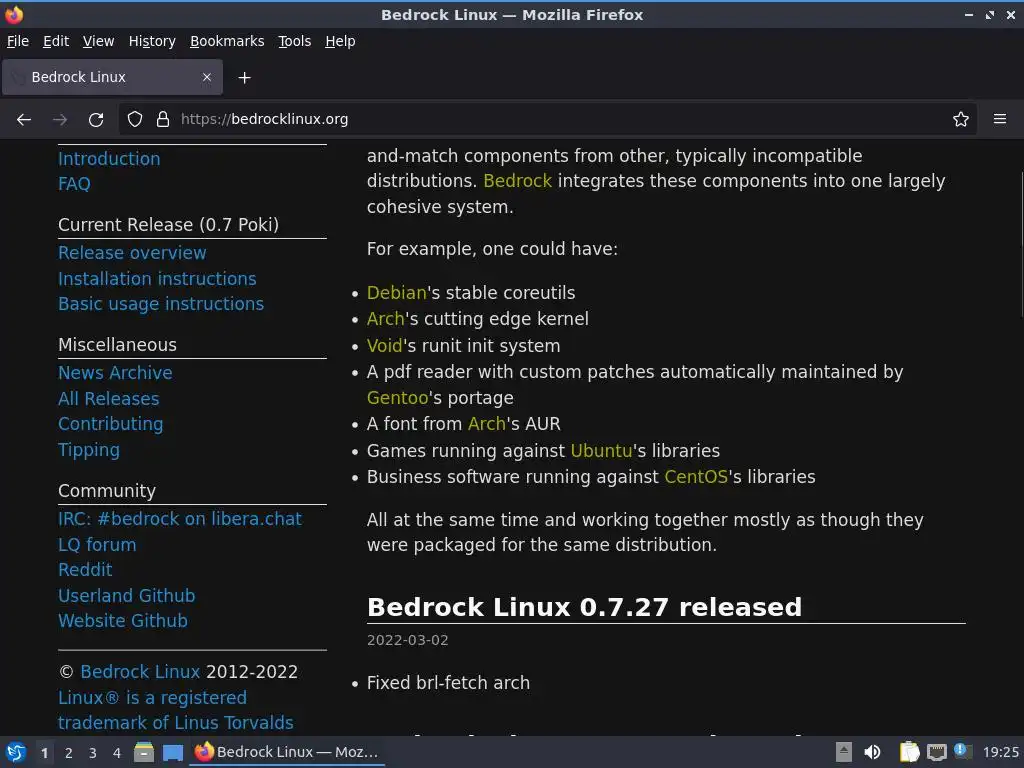Select the Bedrock Linux browser tab
This screenshot has height=768, width=1024.
click(112, 77)
